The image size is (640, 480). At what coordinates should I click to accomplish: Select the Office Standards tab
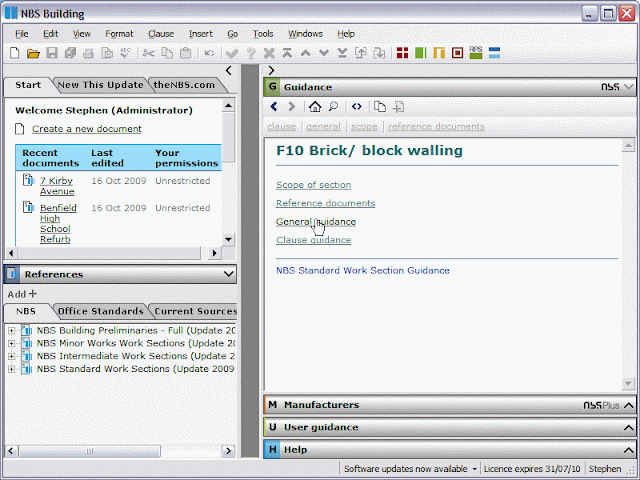(x=100, y=311)
